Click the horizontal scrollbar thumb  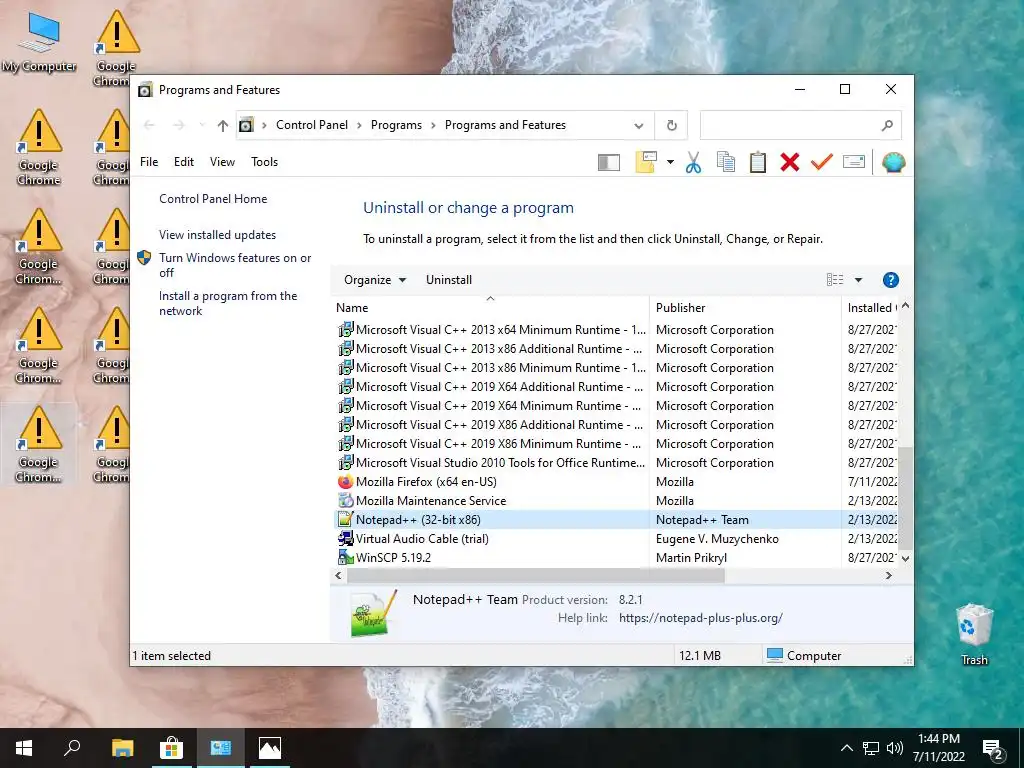536,576
